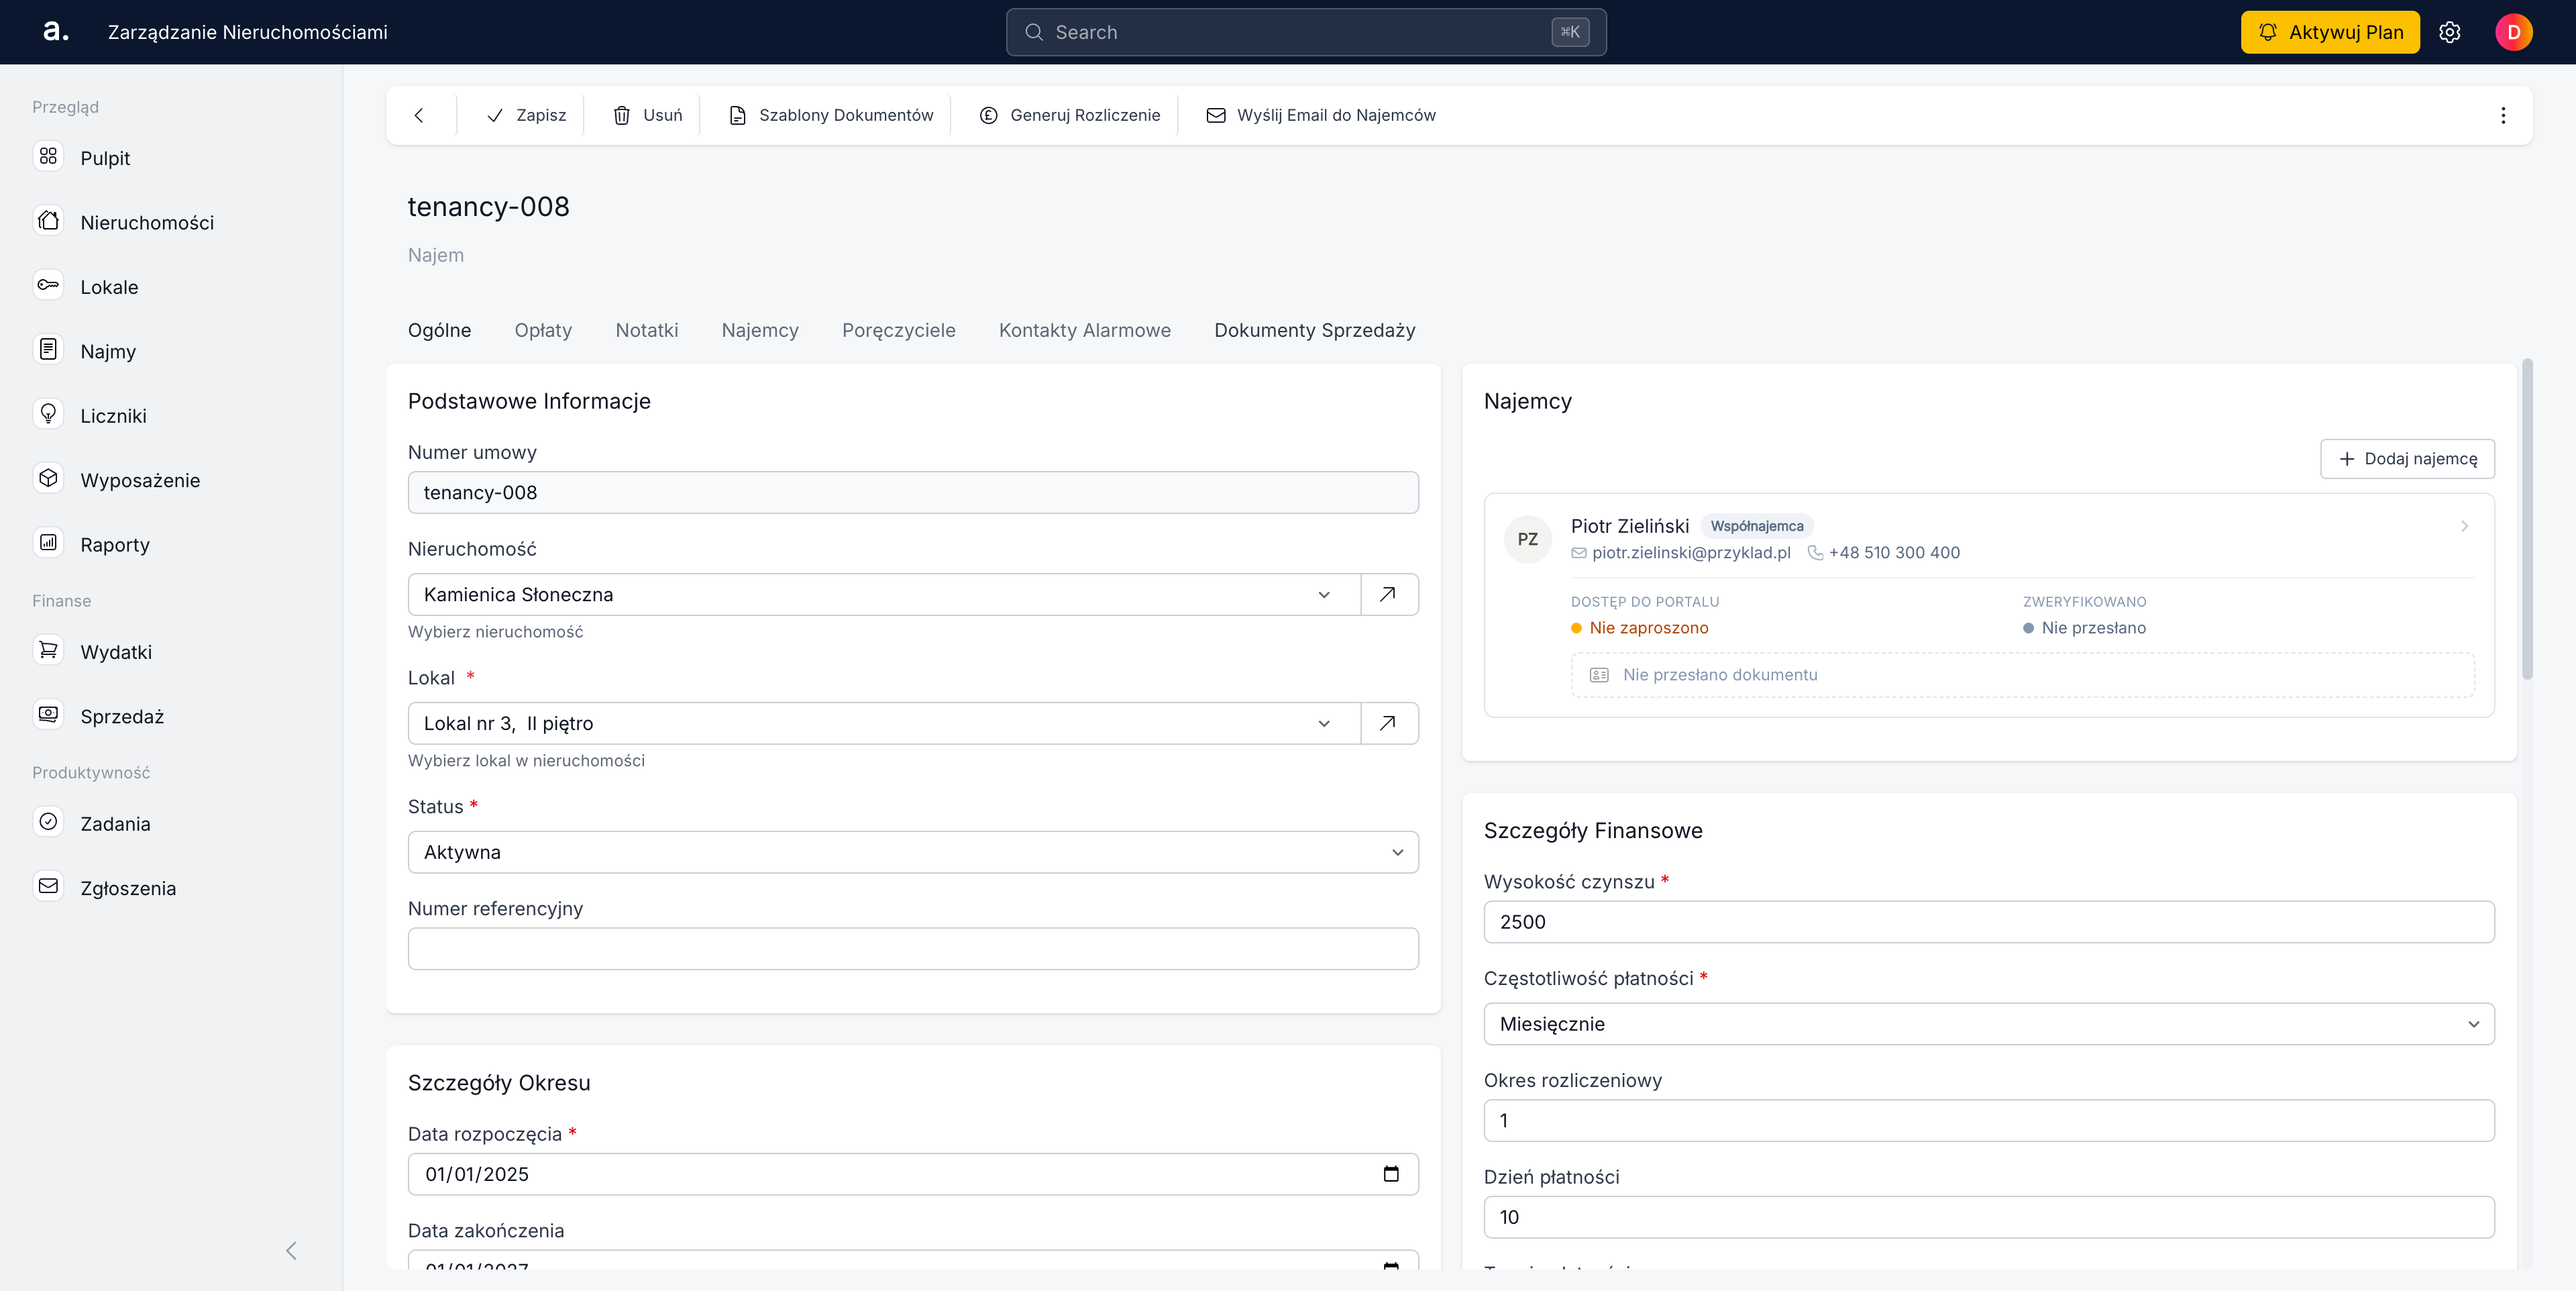2576x1291 pixels.
Task: Switch to the Dokumenty Sprzedaży tab
Action: click(1314, 330)
